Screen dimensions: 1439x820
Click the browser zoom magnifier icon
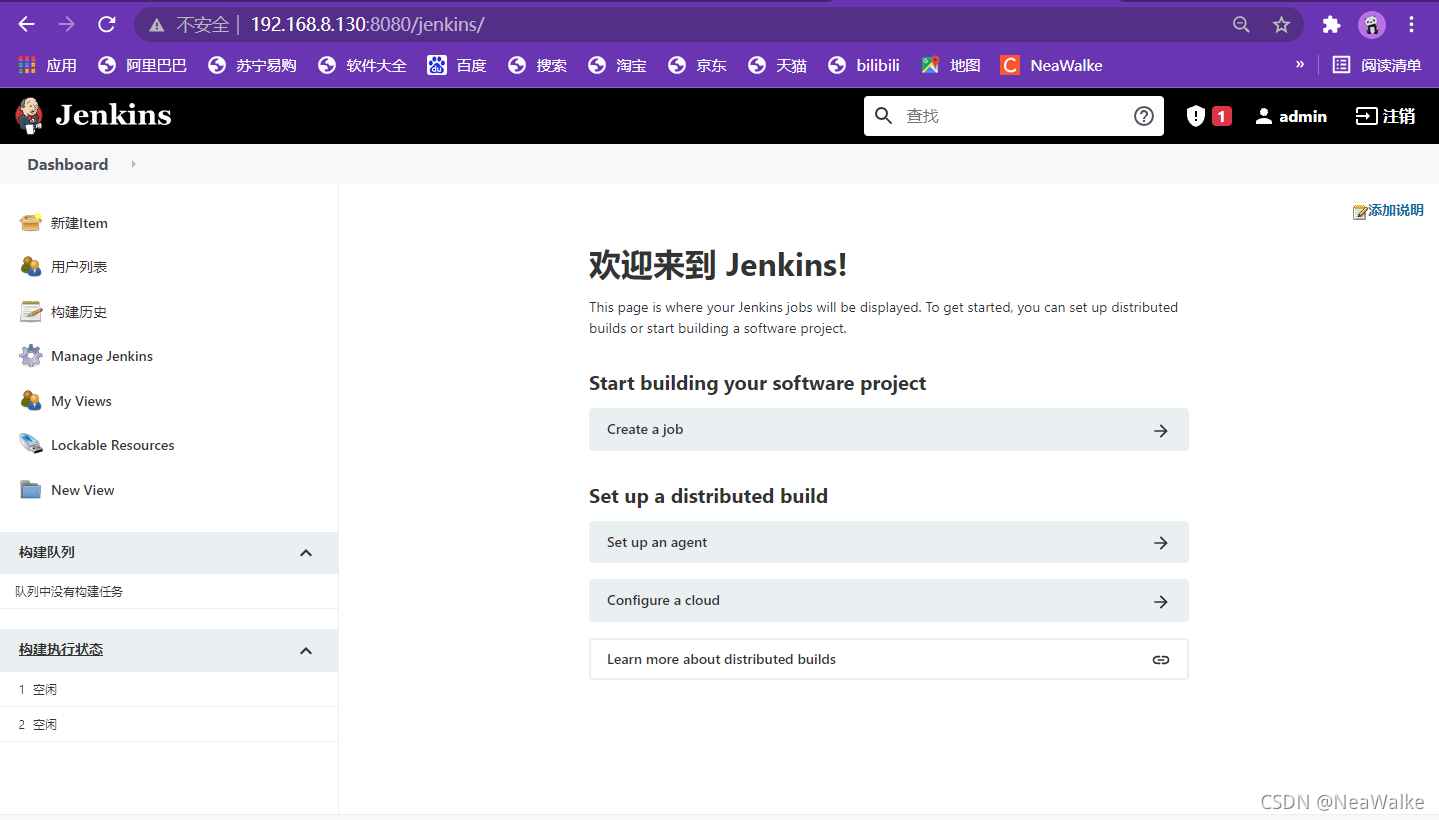[x=1241, y=24]
